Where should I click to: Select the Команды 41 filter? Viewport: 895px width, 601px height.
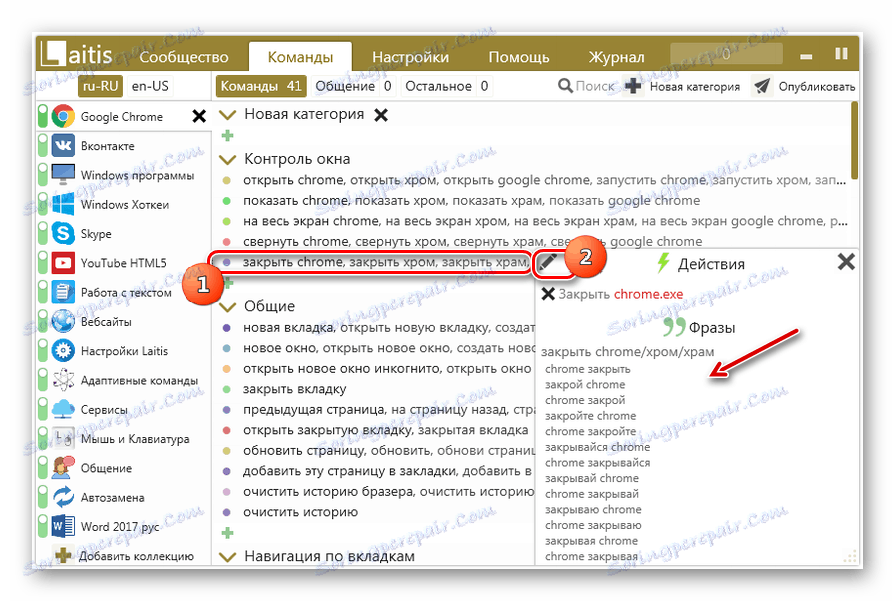[261, 86]
